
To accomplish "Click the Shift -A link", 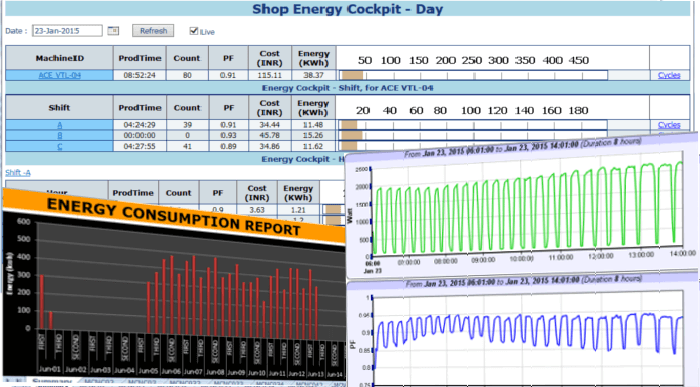I will coord(18,173).
